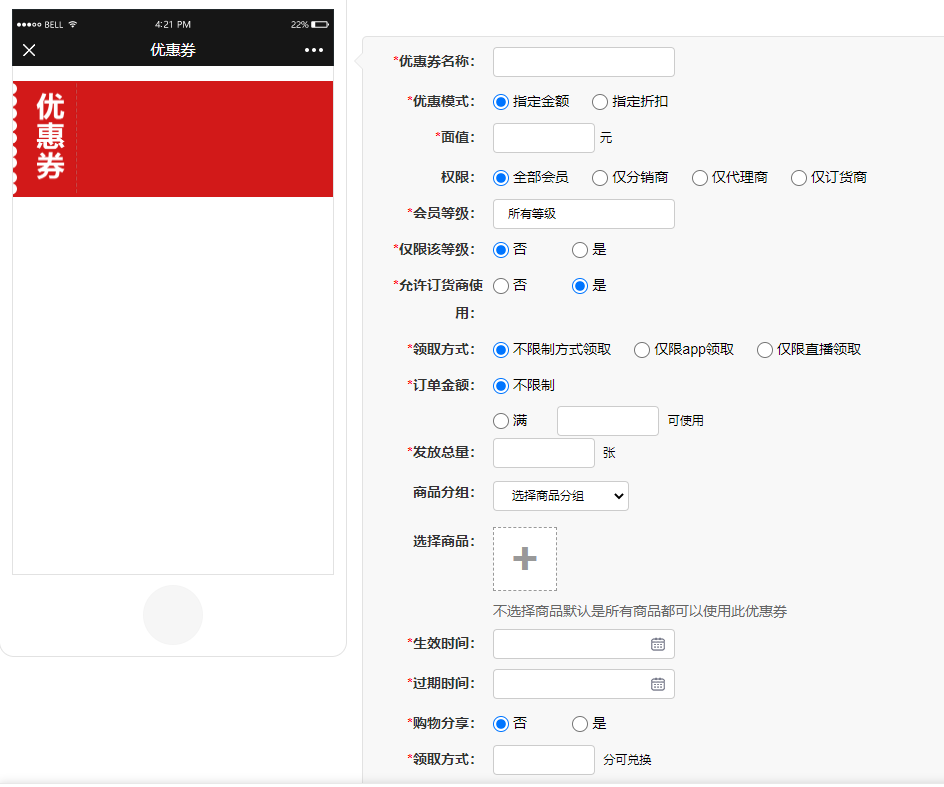Choose 仅代理商 permission
Image resolution: width=944 pixels, height=787 pixels.
(700, 178)
